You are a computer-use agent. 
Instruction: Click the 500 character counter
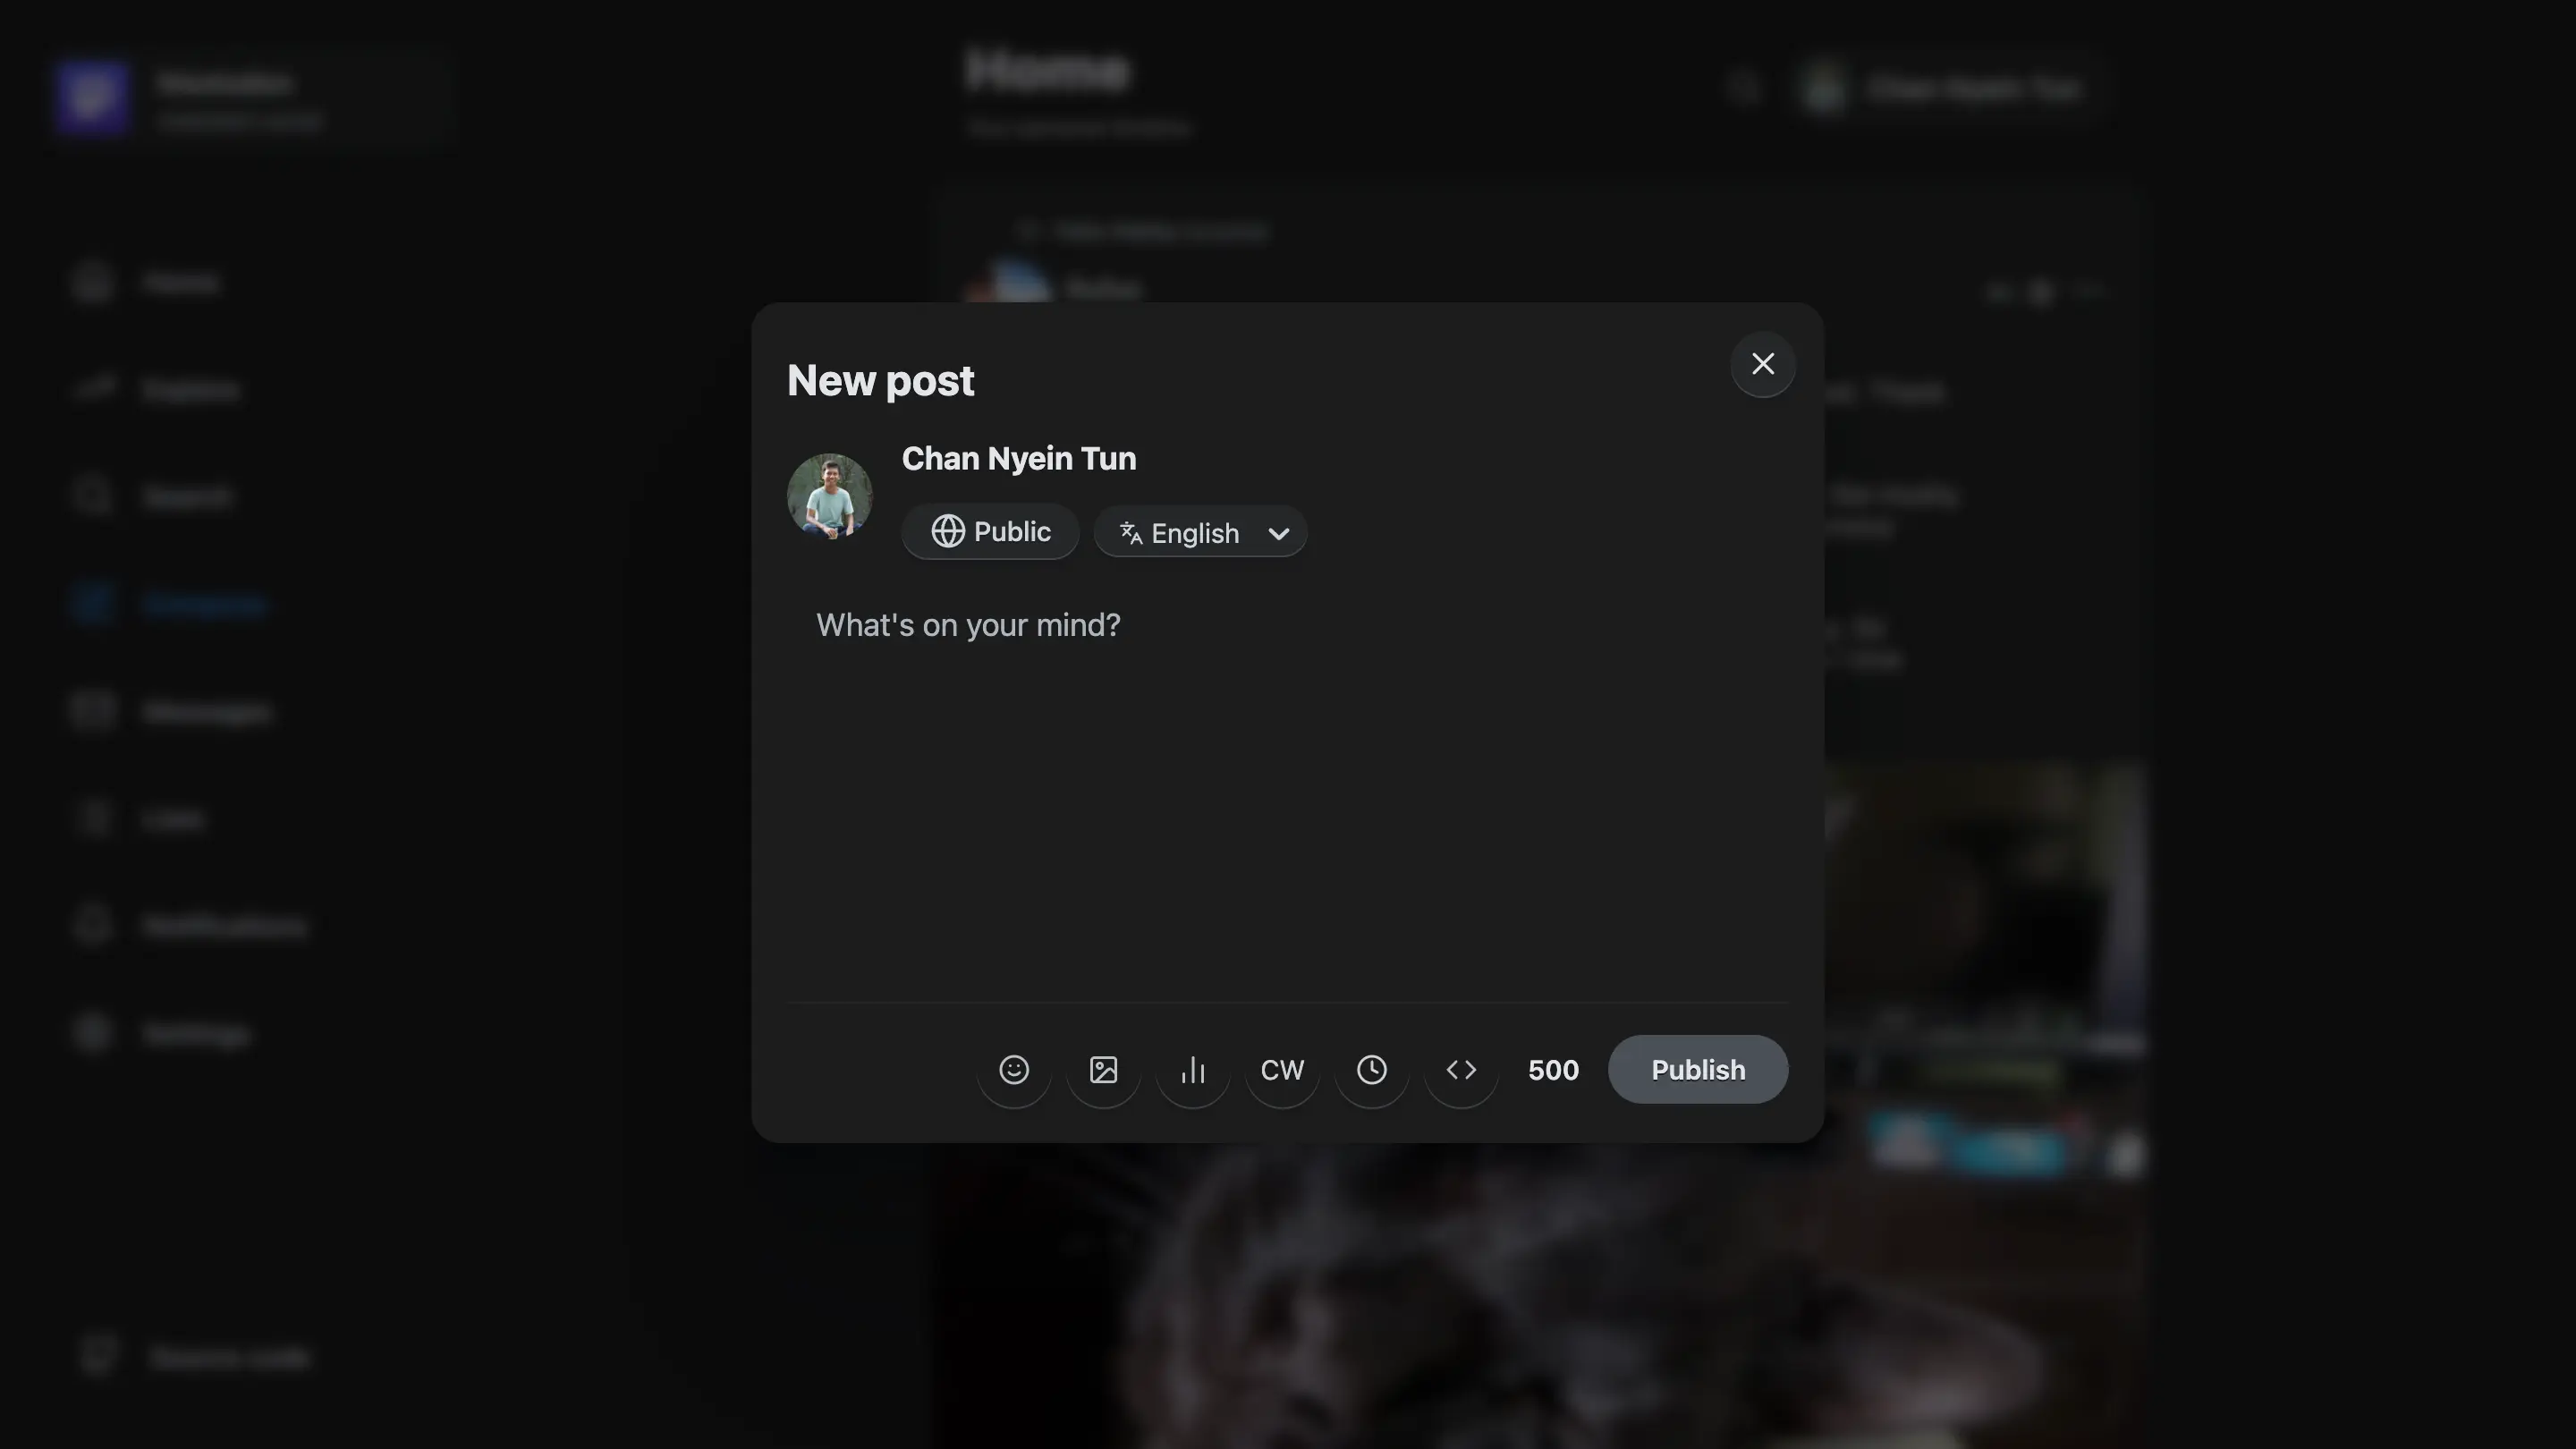click(1552, 1070)
